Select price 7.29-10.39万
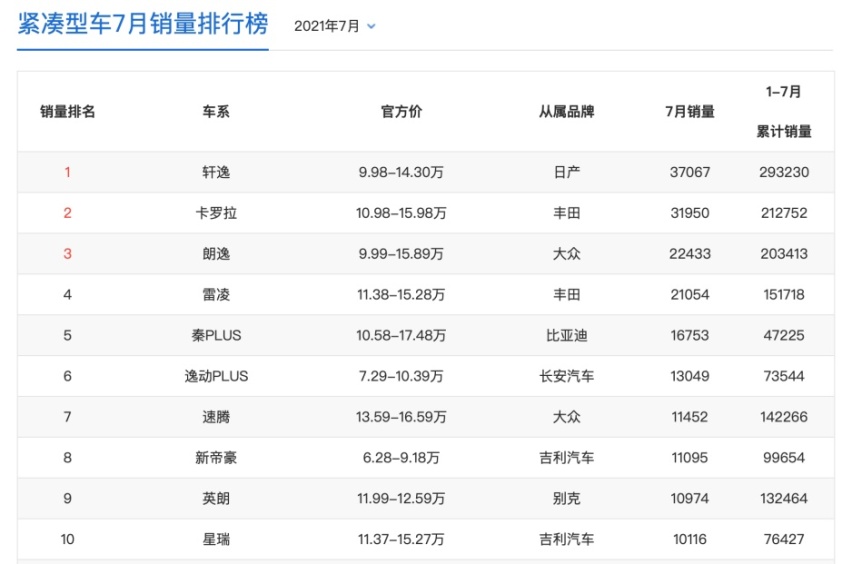 (401, 376)
